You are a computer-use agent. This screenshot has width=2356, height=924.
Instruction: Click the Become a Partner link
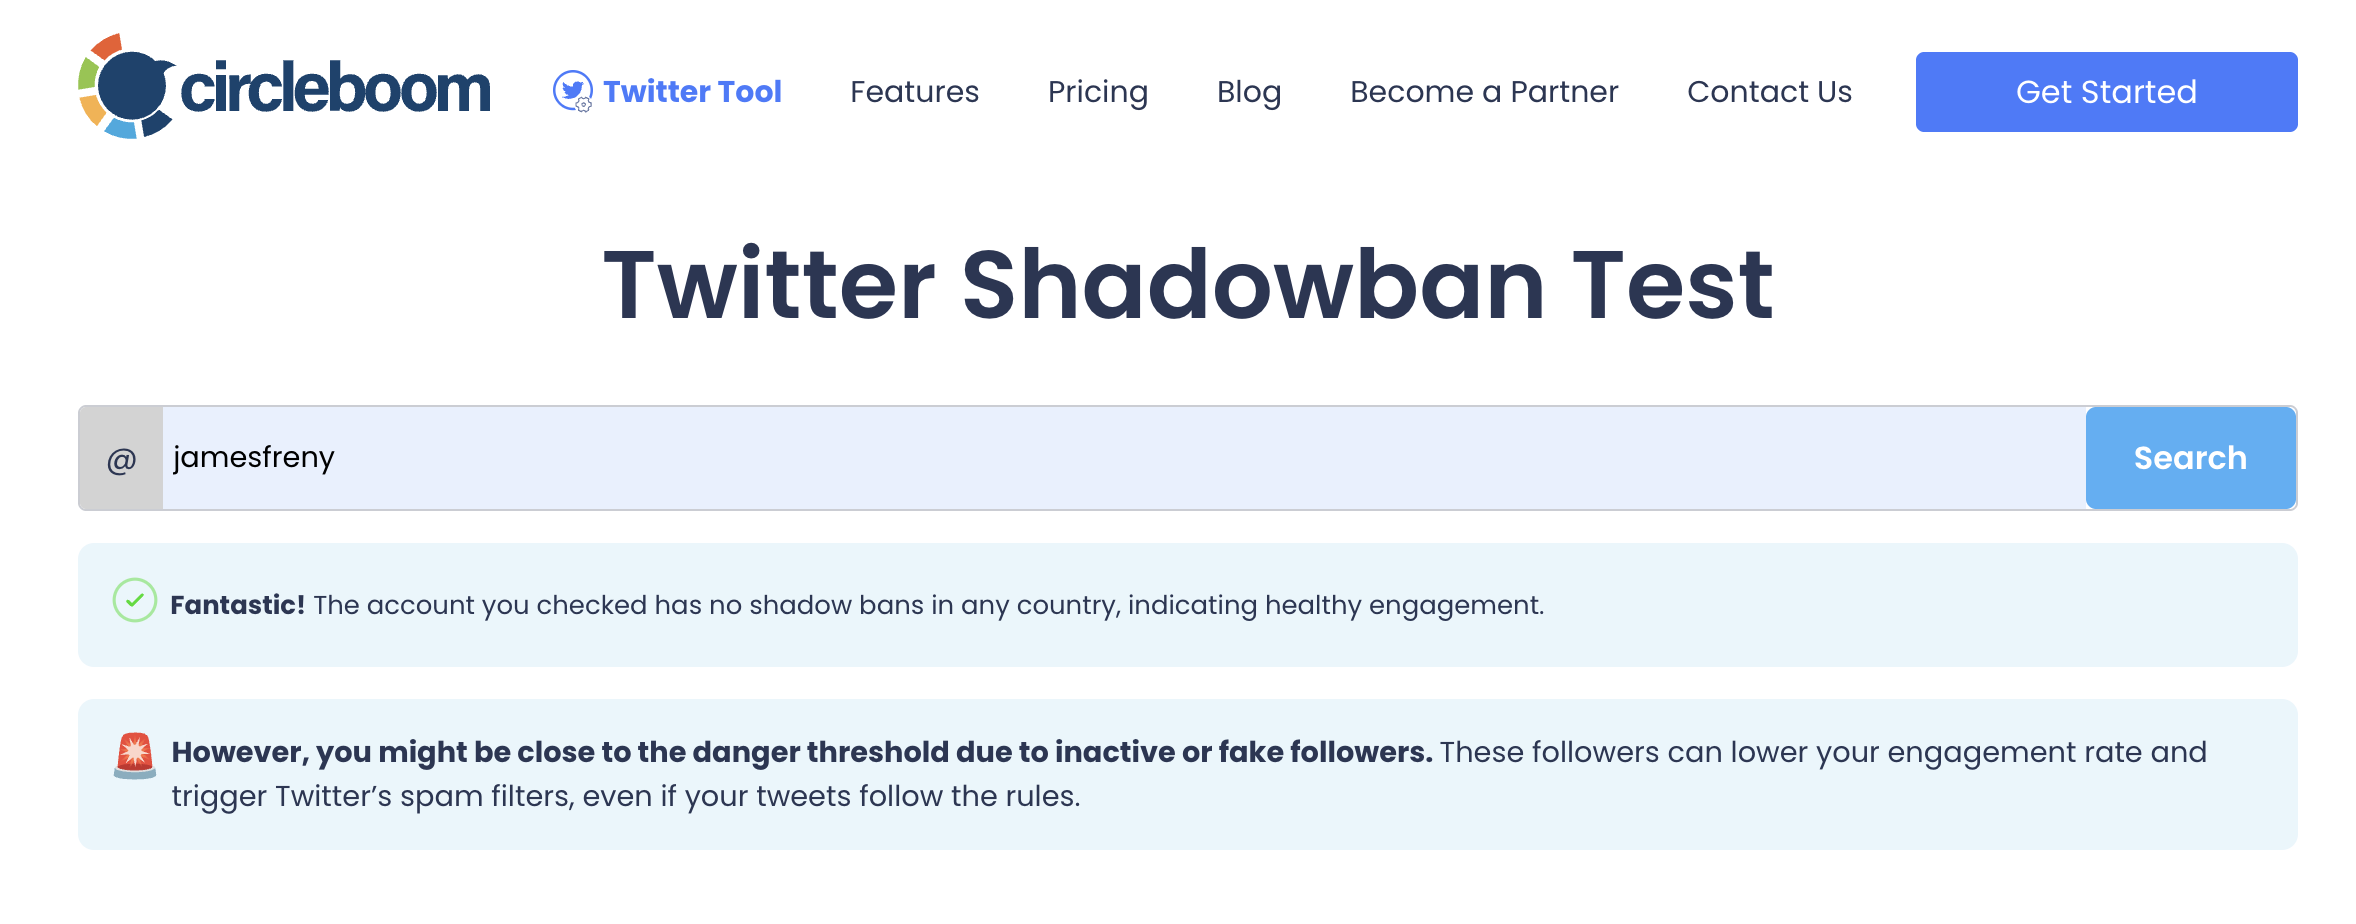pyautogui.click(x=1484, y=91)
